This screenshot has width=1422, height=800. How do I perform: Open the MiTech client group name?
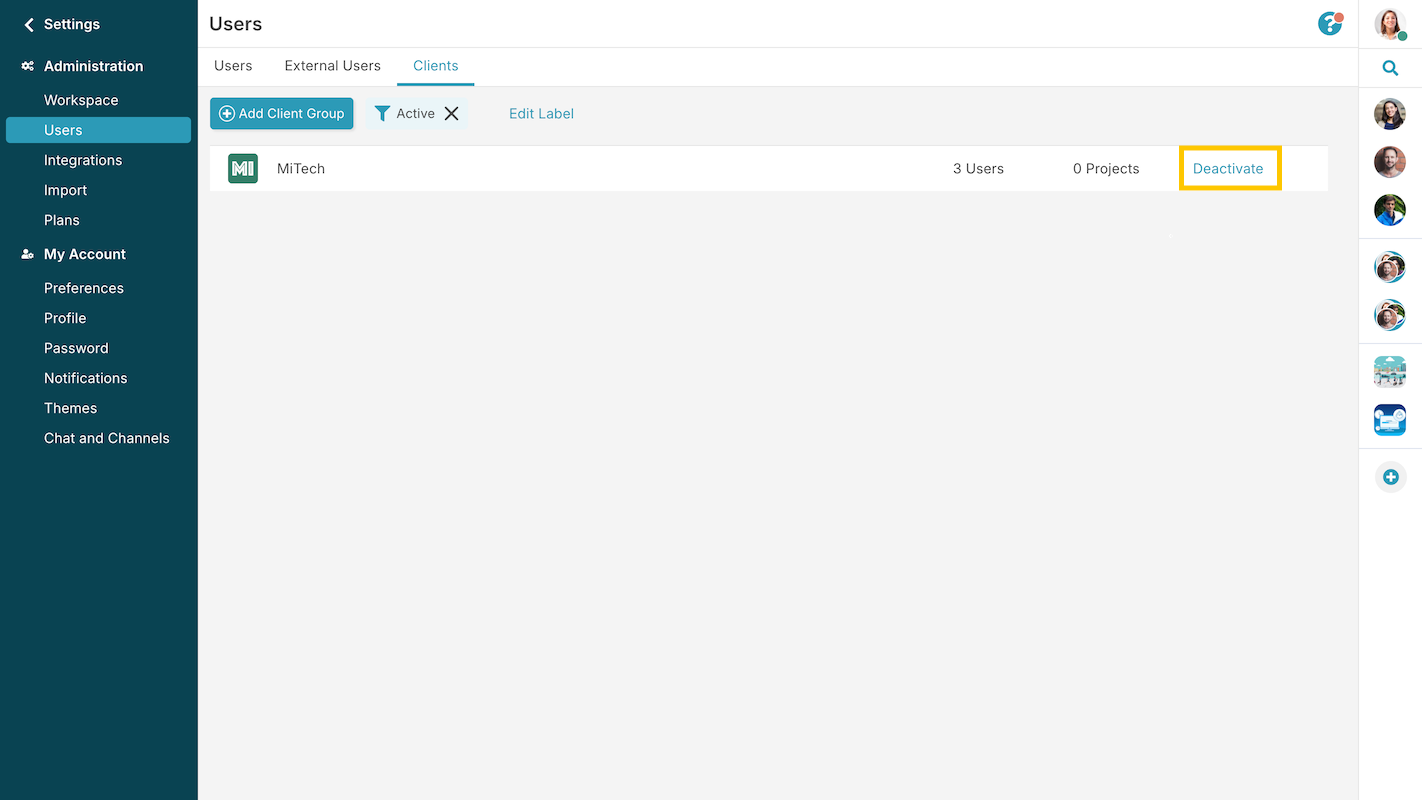pyautogui.click(x=301, y=168)
